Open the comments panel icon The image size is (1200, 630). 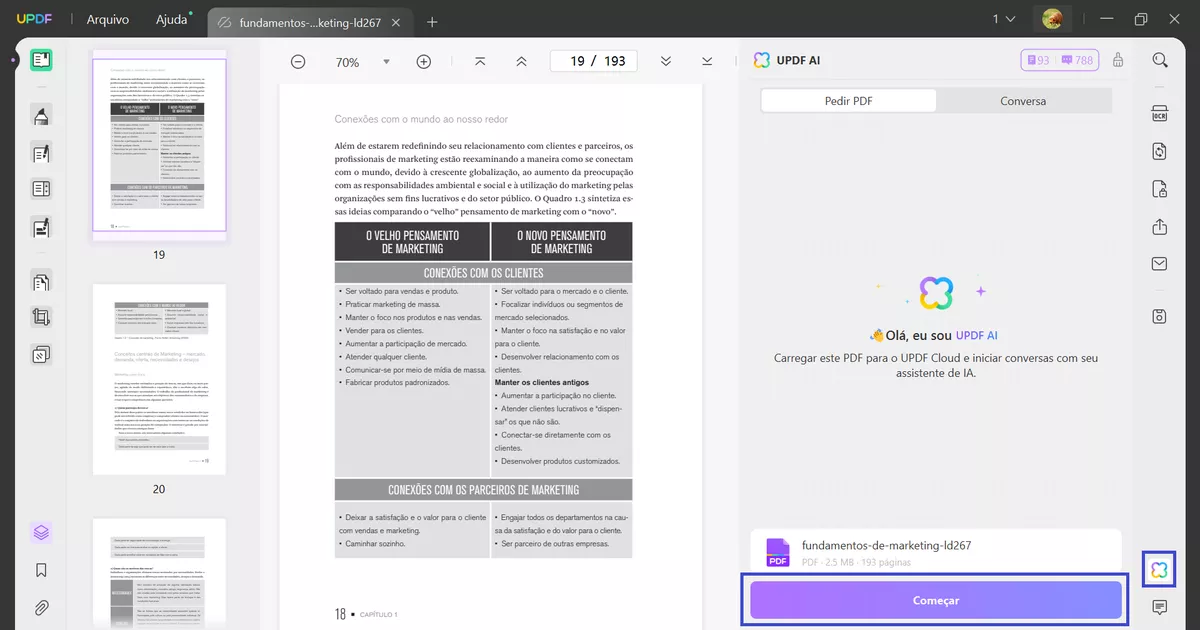tap(1160, 607)
